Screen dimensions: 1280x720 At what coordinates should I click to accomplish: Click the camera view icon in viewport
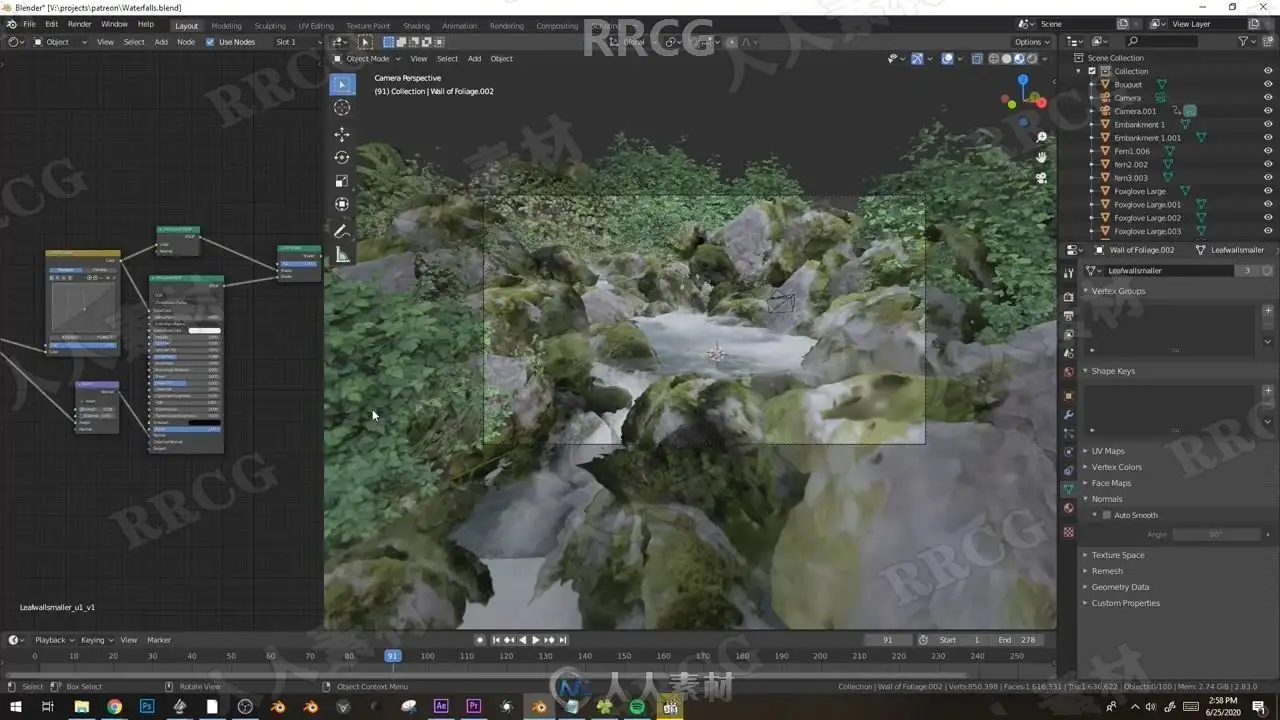(1041, 178)
